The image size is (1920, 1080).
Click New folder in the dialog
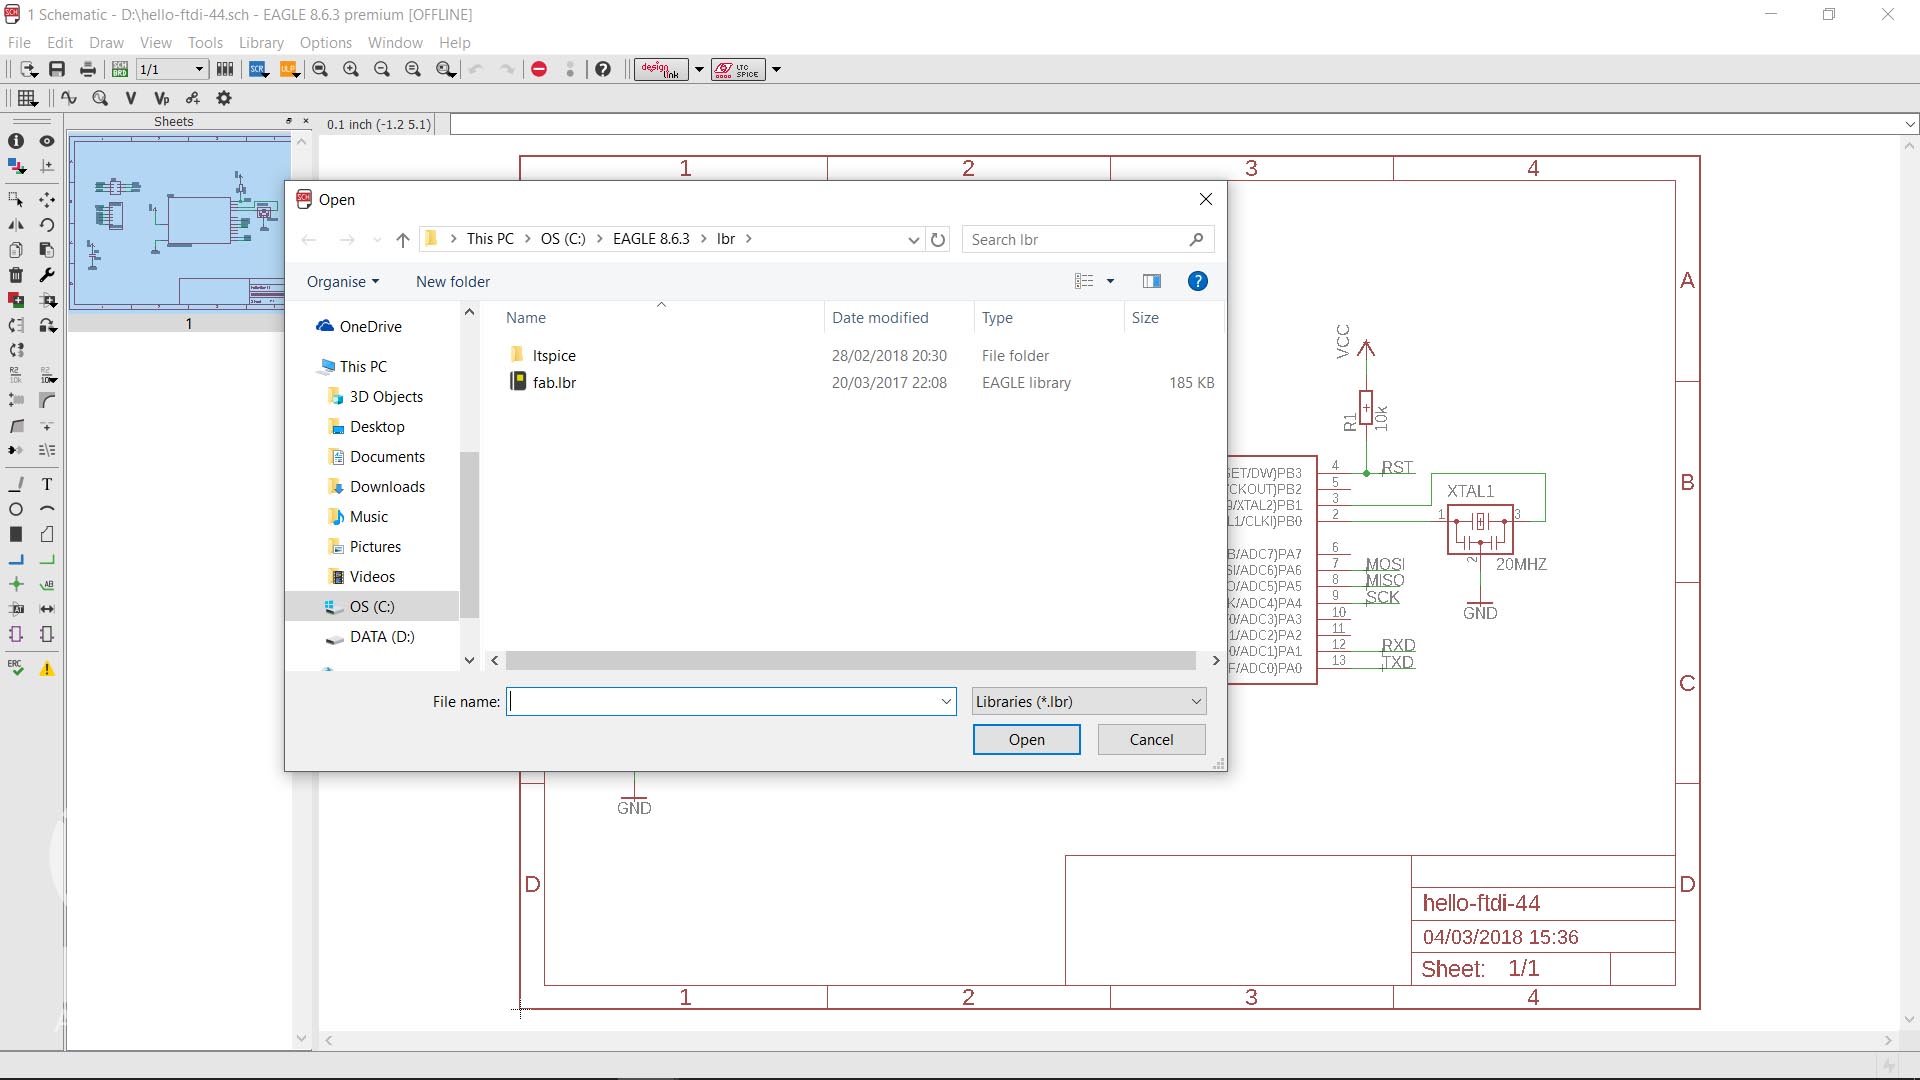click(453, 281)
